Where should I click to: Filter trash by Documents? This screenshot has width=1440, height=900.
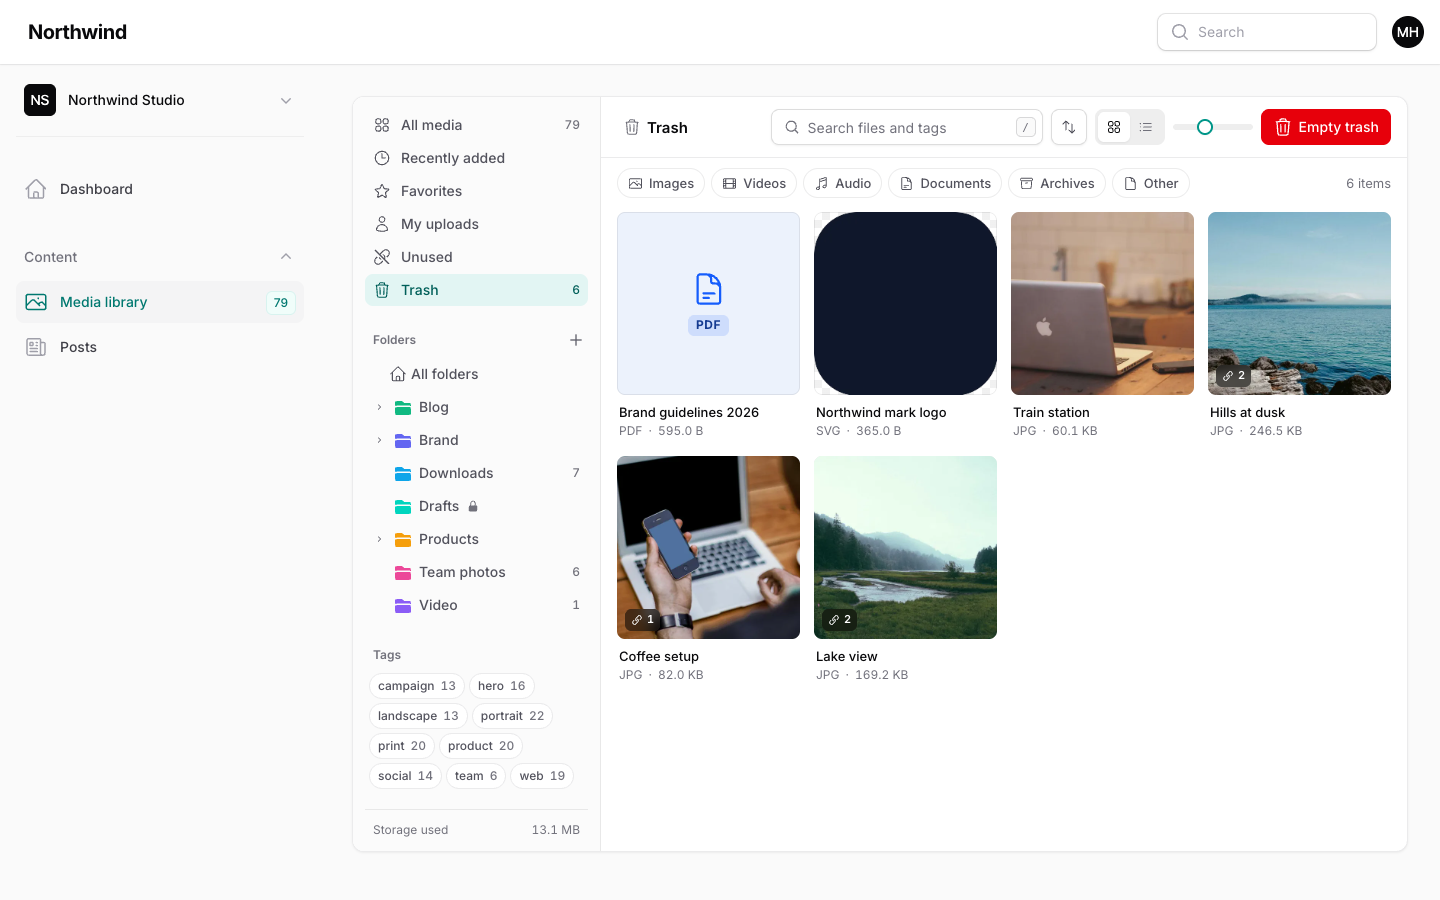(945, 183)
